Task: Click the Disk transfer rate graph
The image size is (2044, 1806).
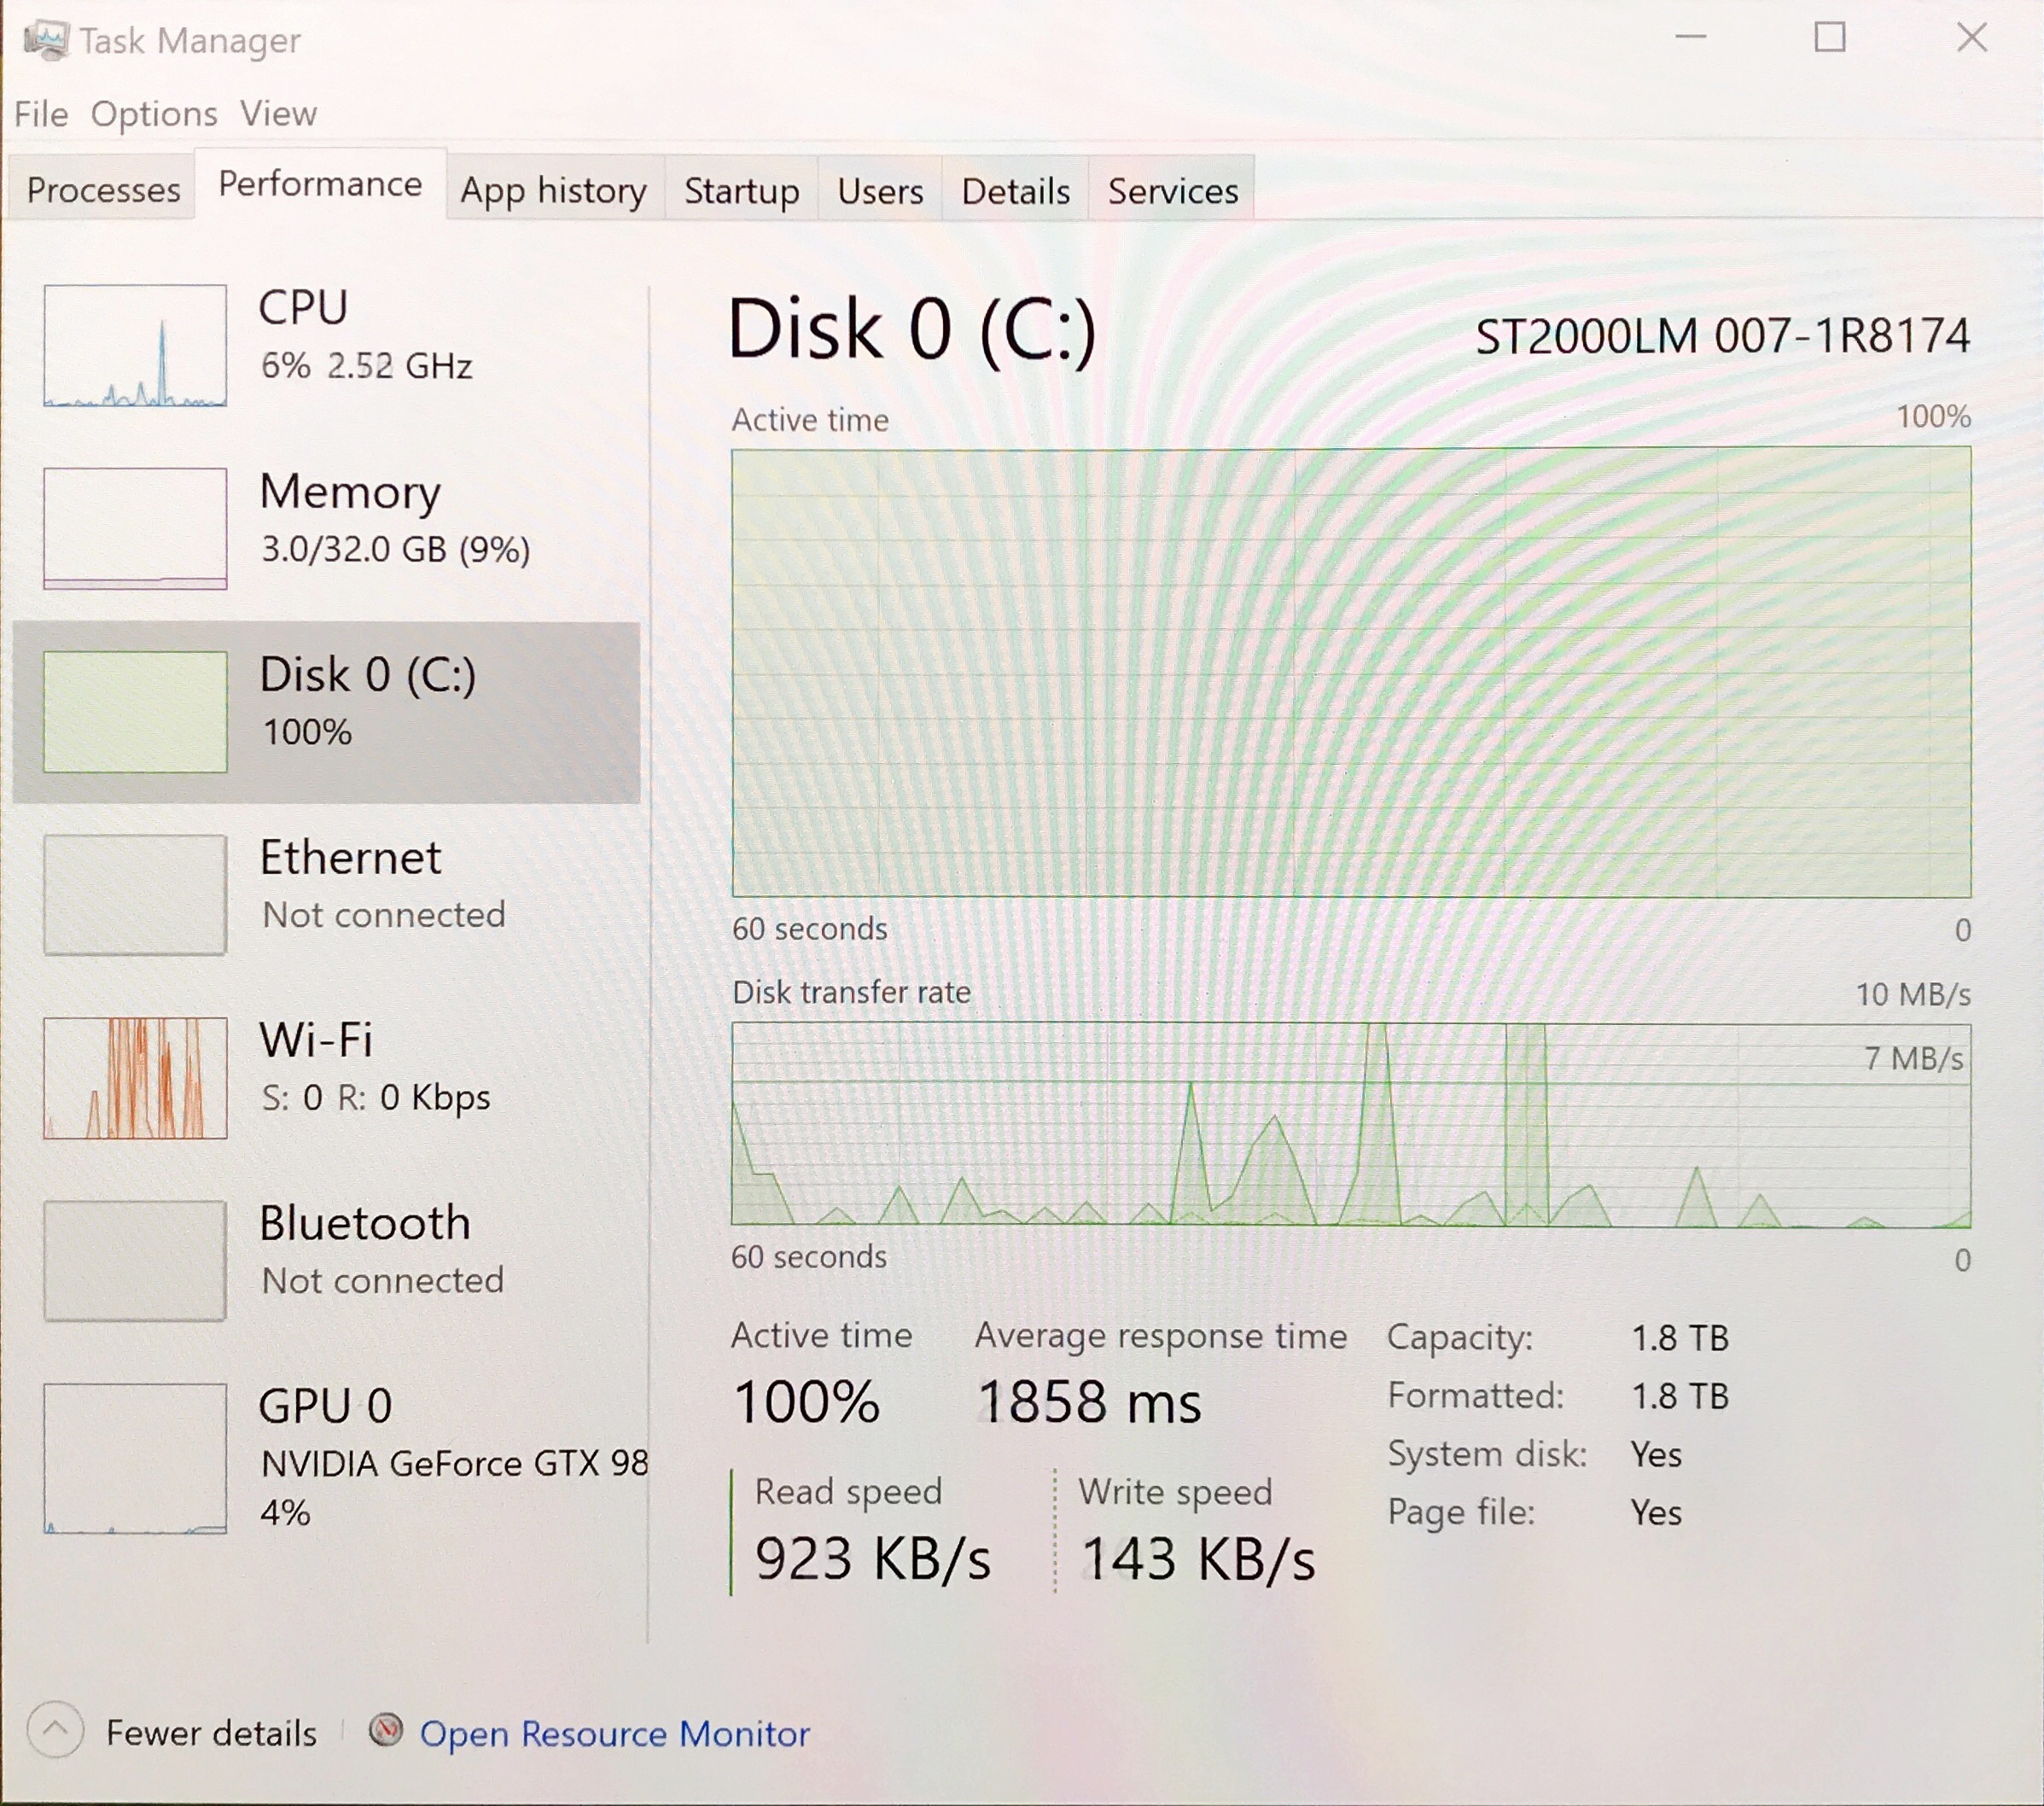Action: click(x=1350, y=1125)
